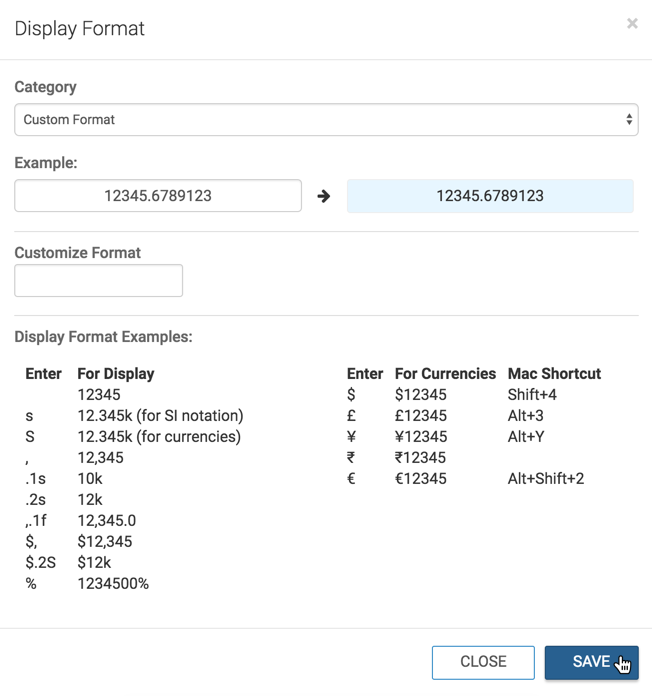
Task: Click the '$.2S' format code entry
Action: click(40, 562)
